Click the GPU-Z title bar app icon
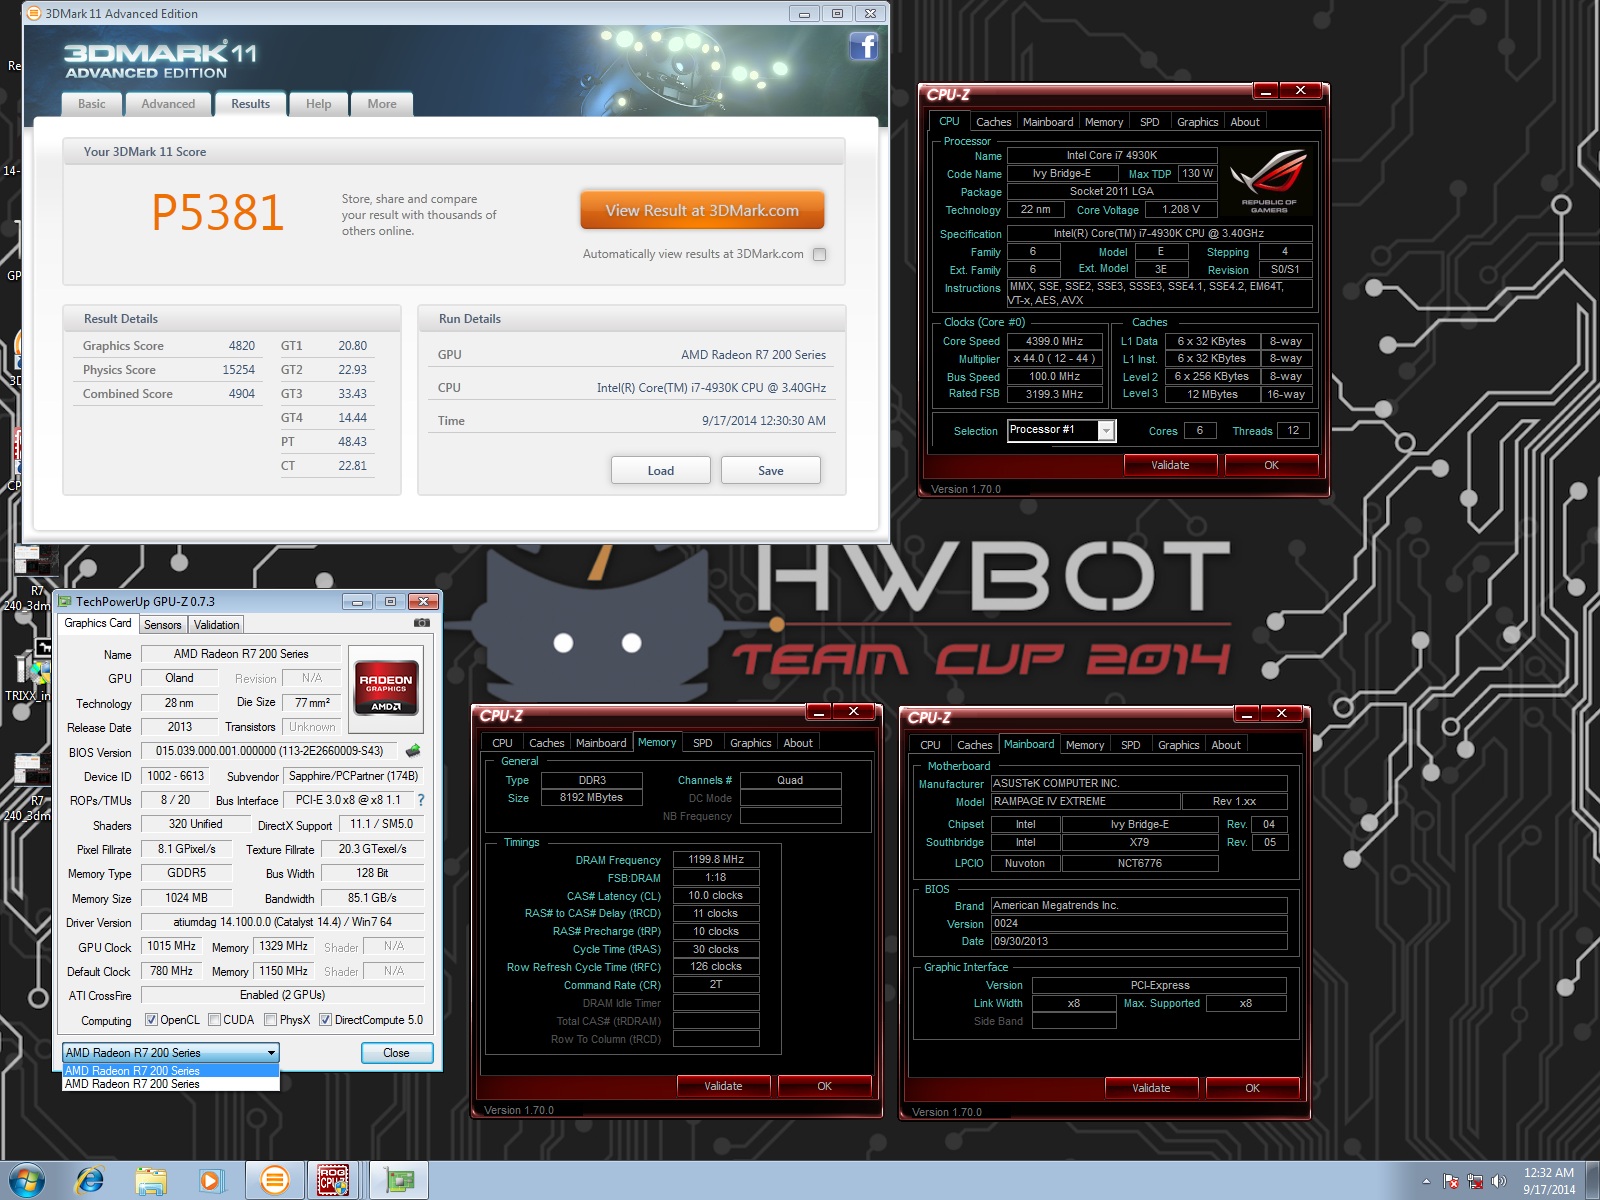 pos(65,601)
